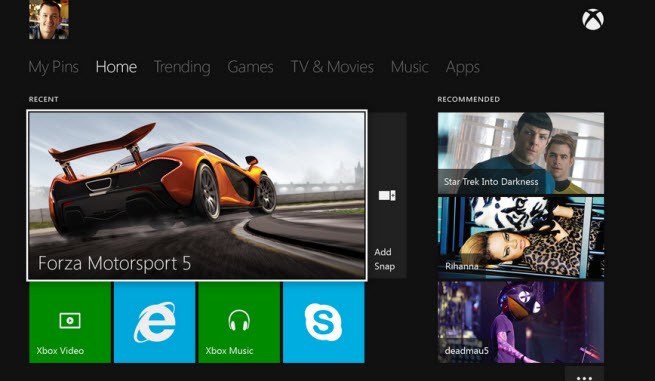
Task: Open the Music tab
Action: pos(410,67)
